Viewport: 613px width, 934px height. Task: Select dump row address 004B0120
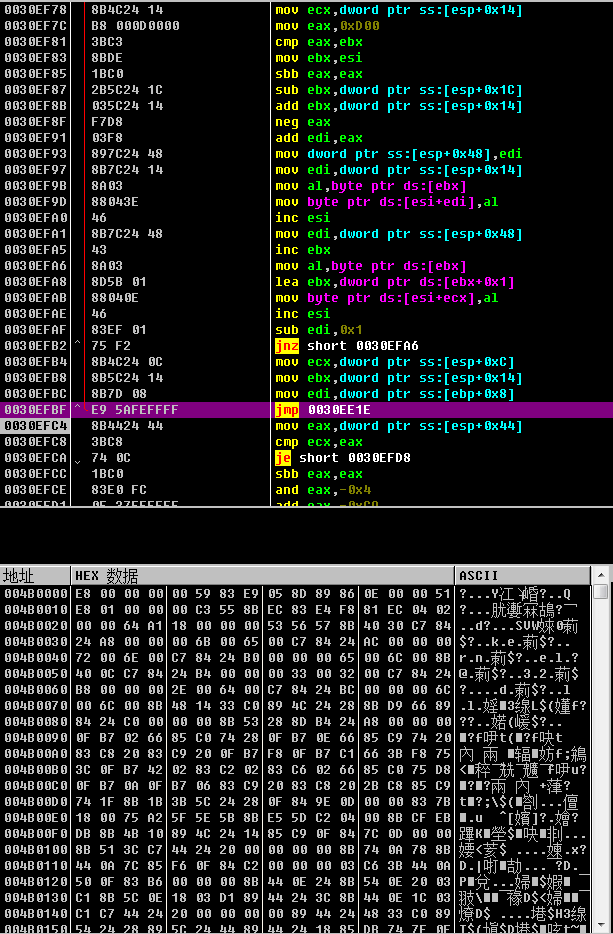[35, 882]
